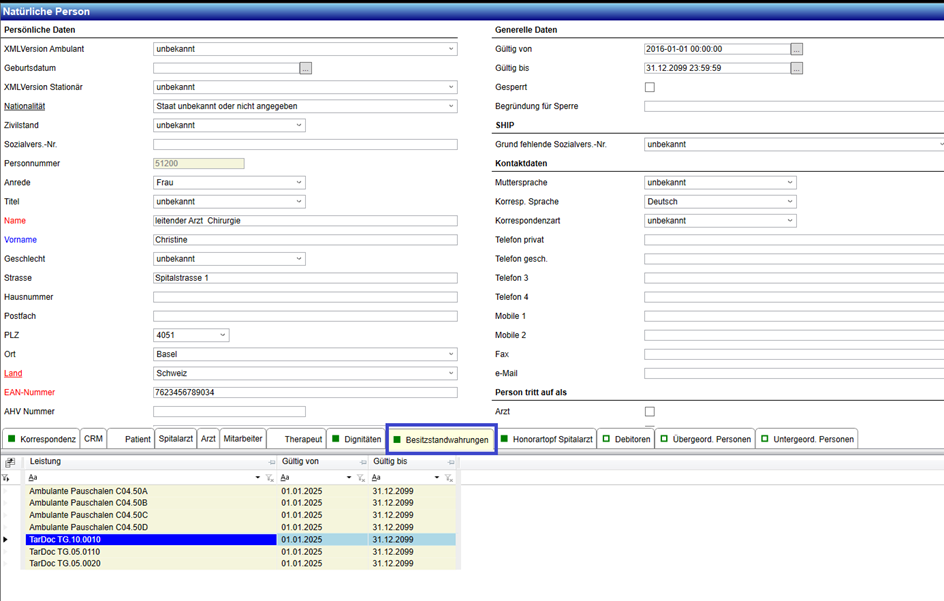Screen dimensions: 944x601
Task: Toggle the Gesperrt checkbox
Action: 650,87
